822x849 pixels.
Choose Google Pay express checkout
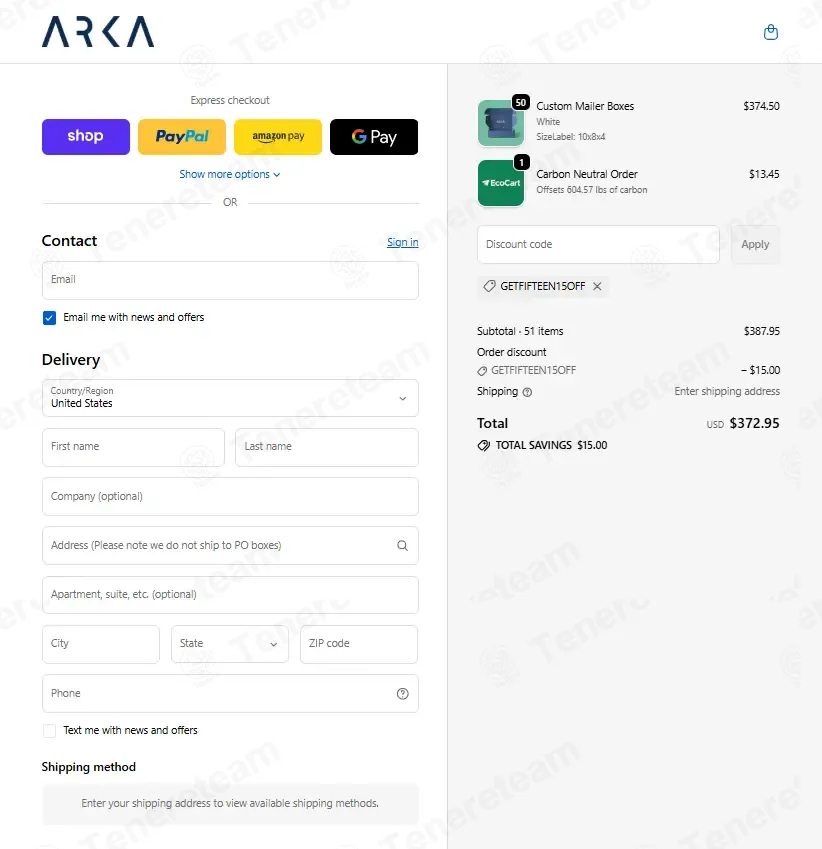pyautogui.click(x=374, y=136)
